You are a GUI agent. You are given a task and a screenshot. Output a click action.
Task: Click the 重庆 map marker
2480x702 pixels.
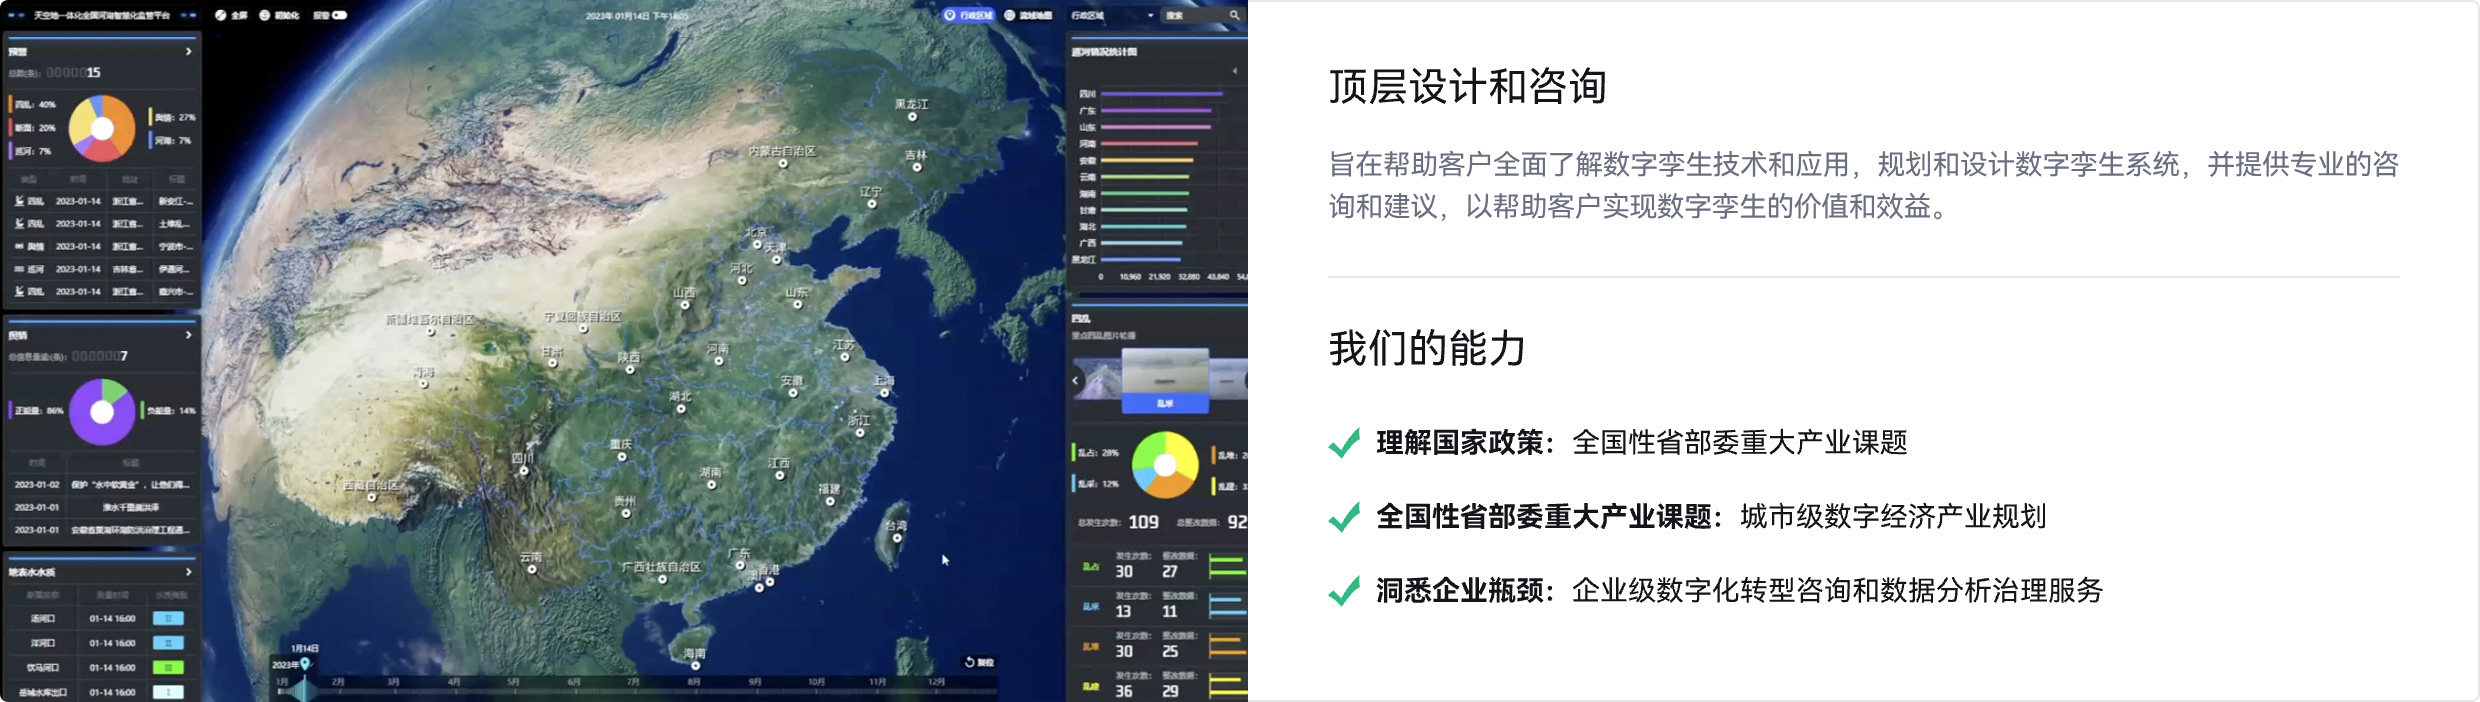pos(622,456)
